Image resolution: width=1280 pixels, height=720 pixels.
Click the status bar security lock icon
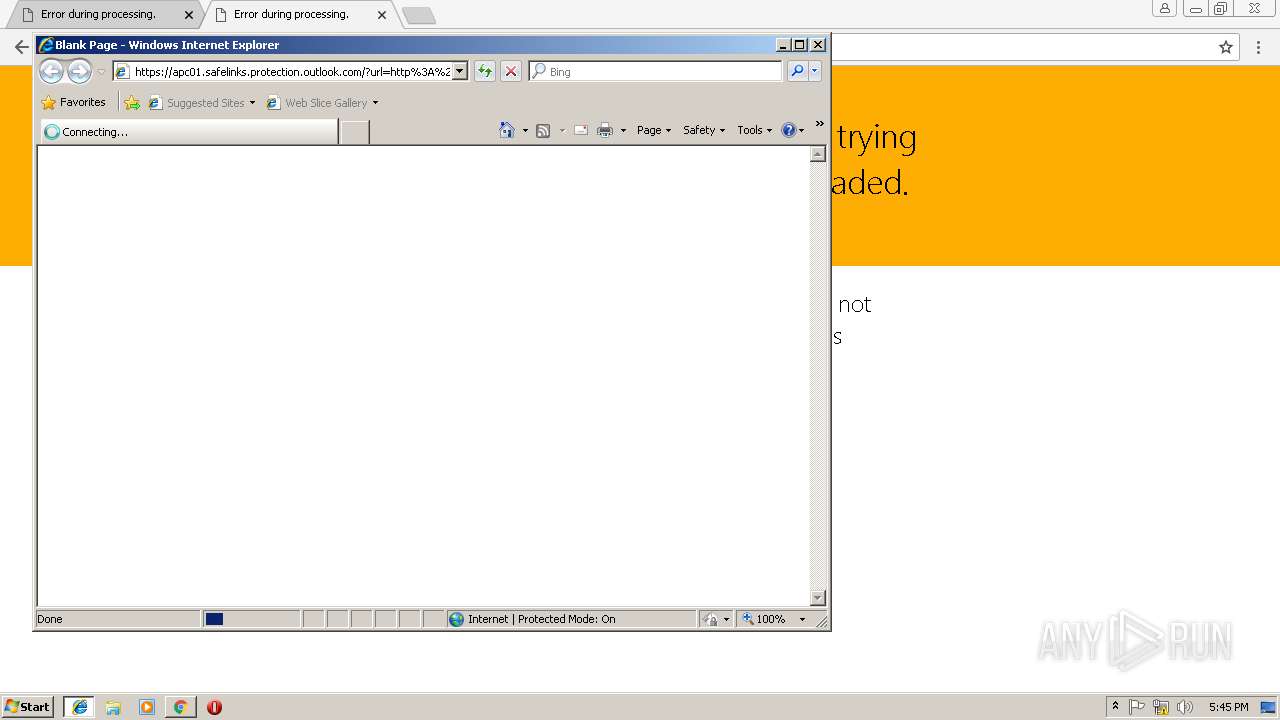710,619
